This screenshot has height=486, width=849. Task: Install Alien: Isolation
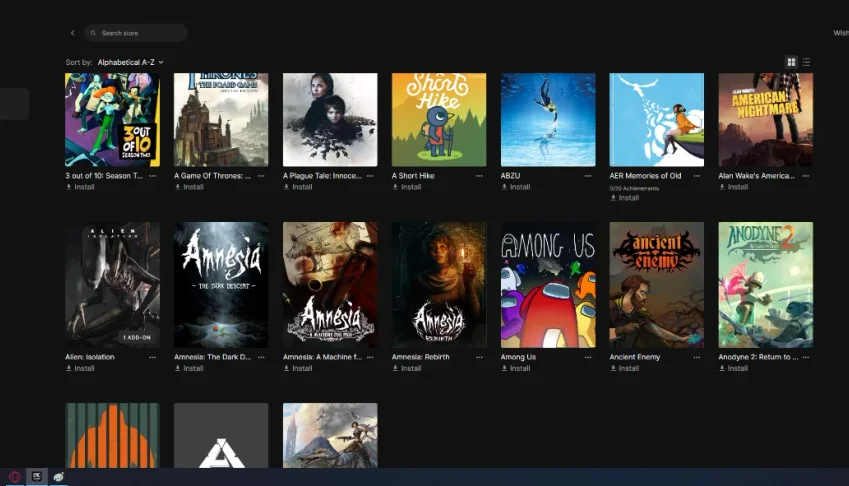80,369
